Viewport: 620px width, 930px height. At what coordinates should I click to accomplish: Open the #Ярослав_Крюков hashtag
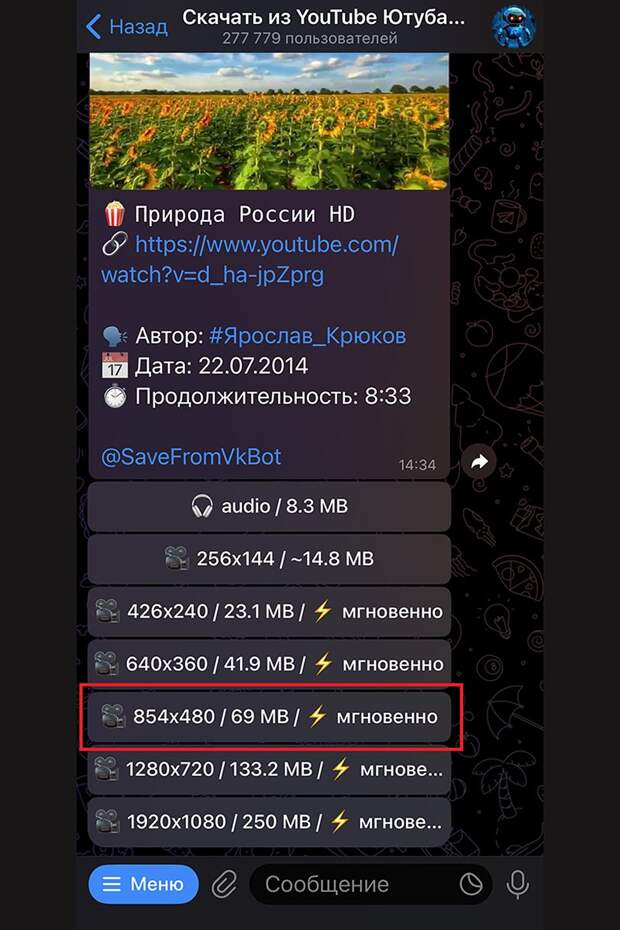307,336
